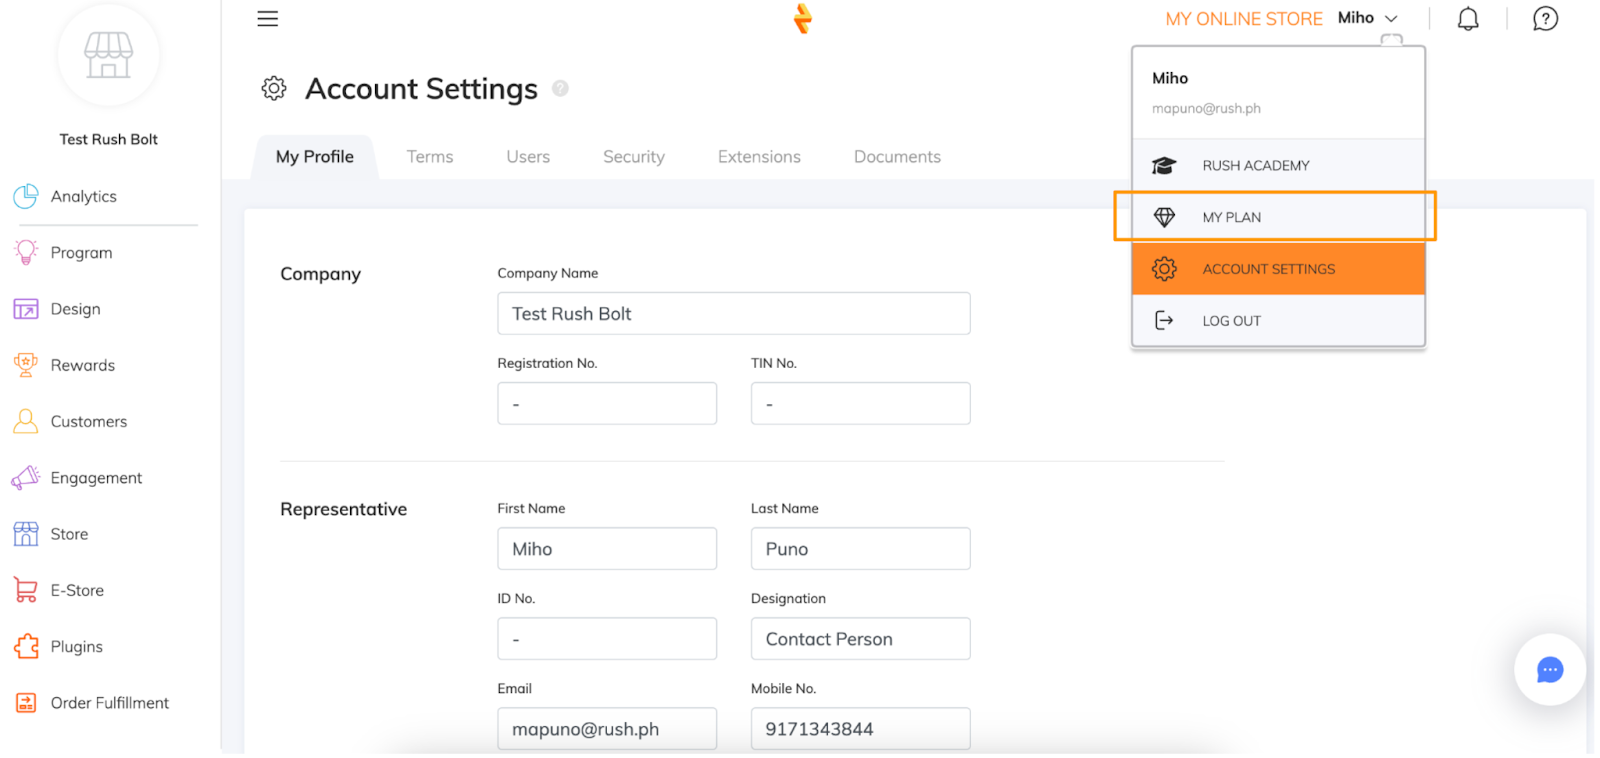Screen dimensions: 1600x758
Task: Click the store avatar icon
Action: point(108,55)
